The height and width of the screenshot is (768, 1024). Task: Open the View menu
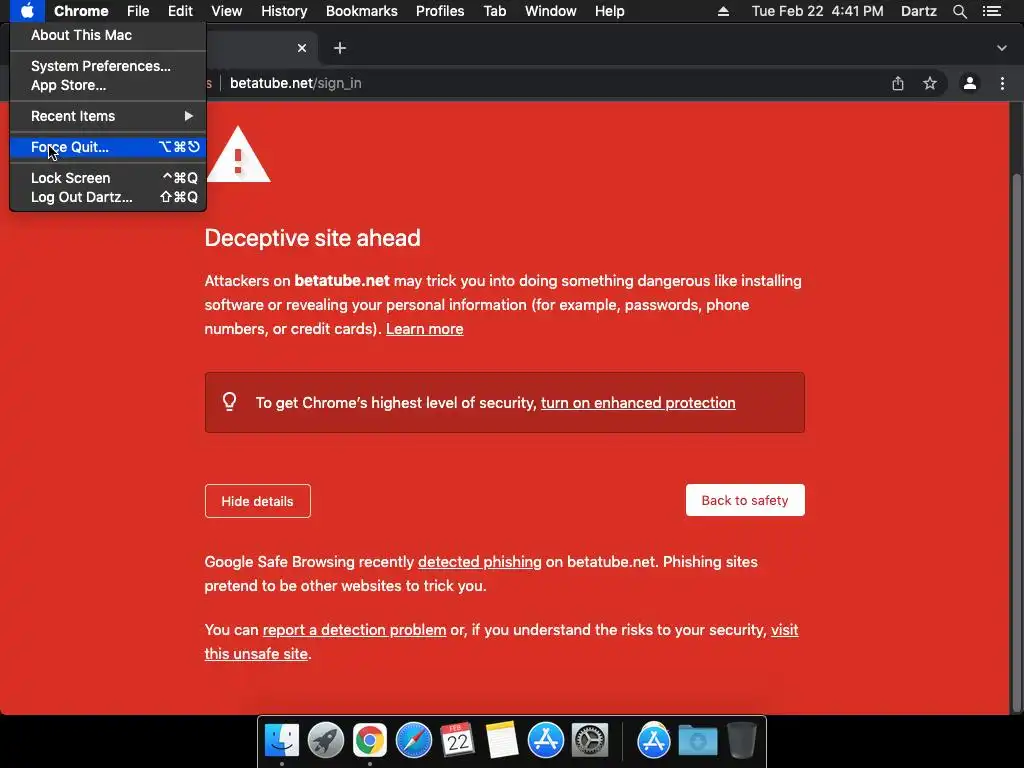tap(227, 11)
